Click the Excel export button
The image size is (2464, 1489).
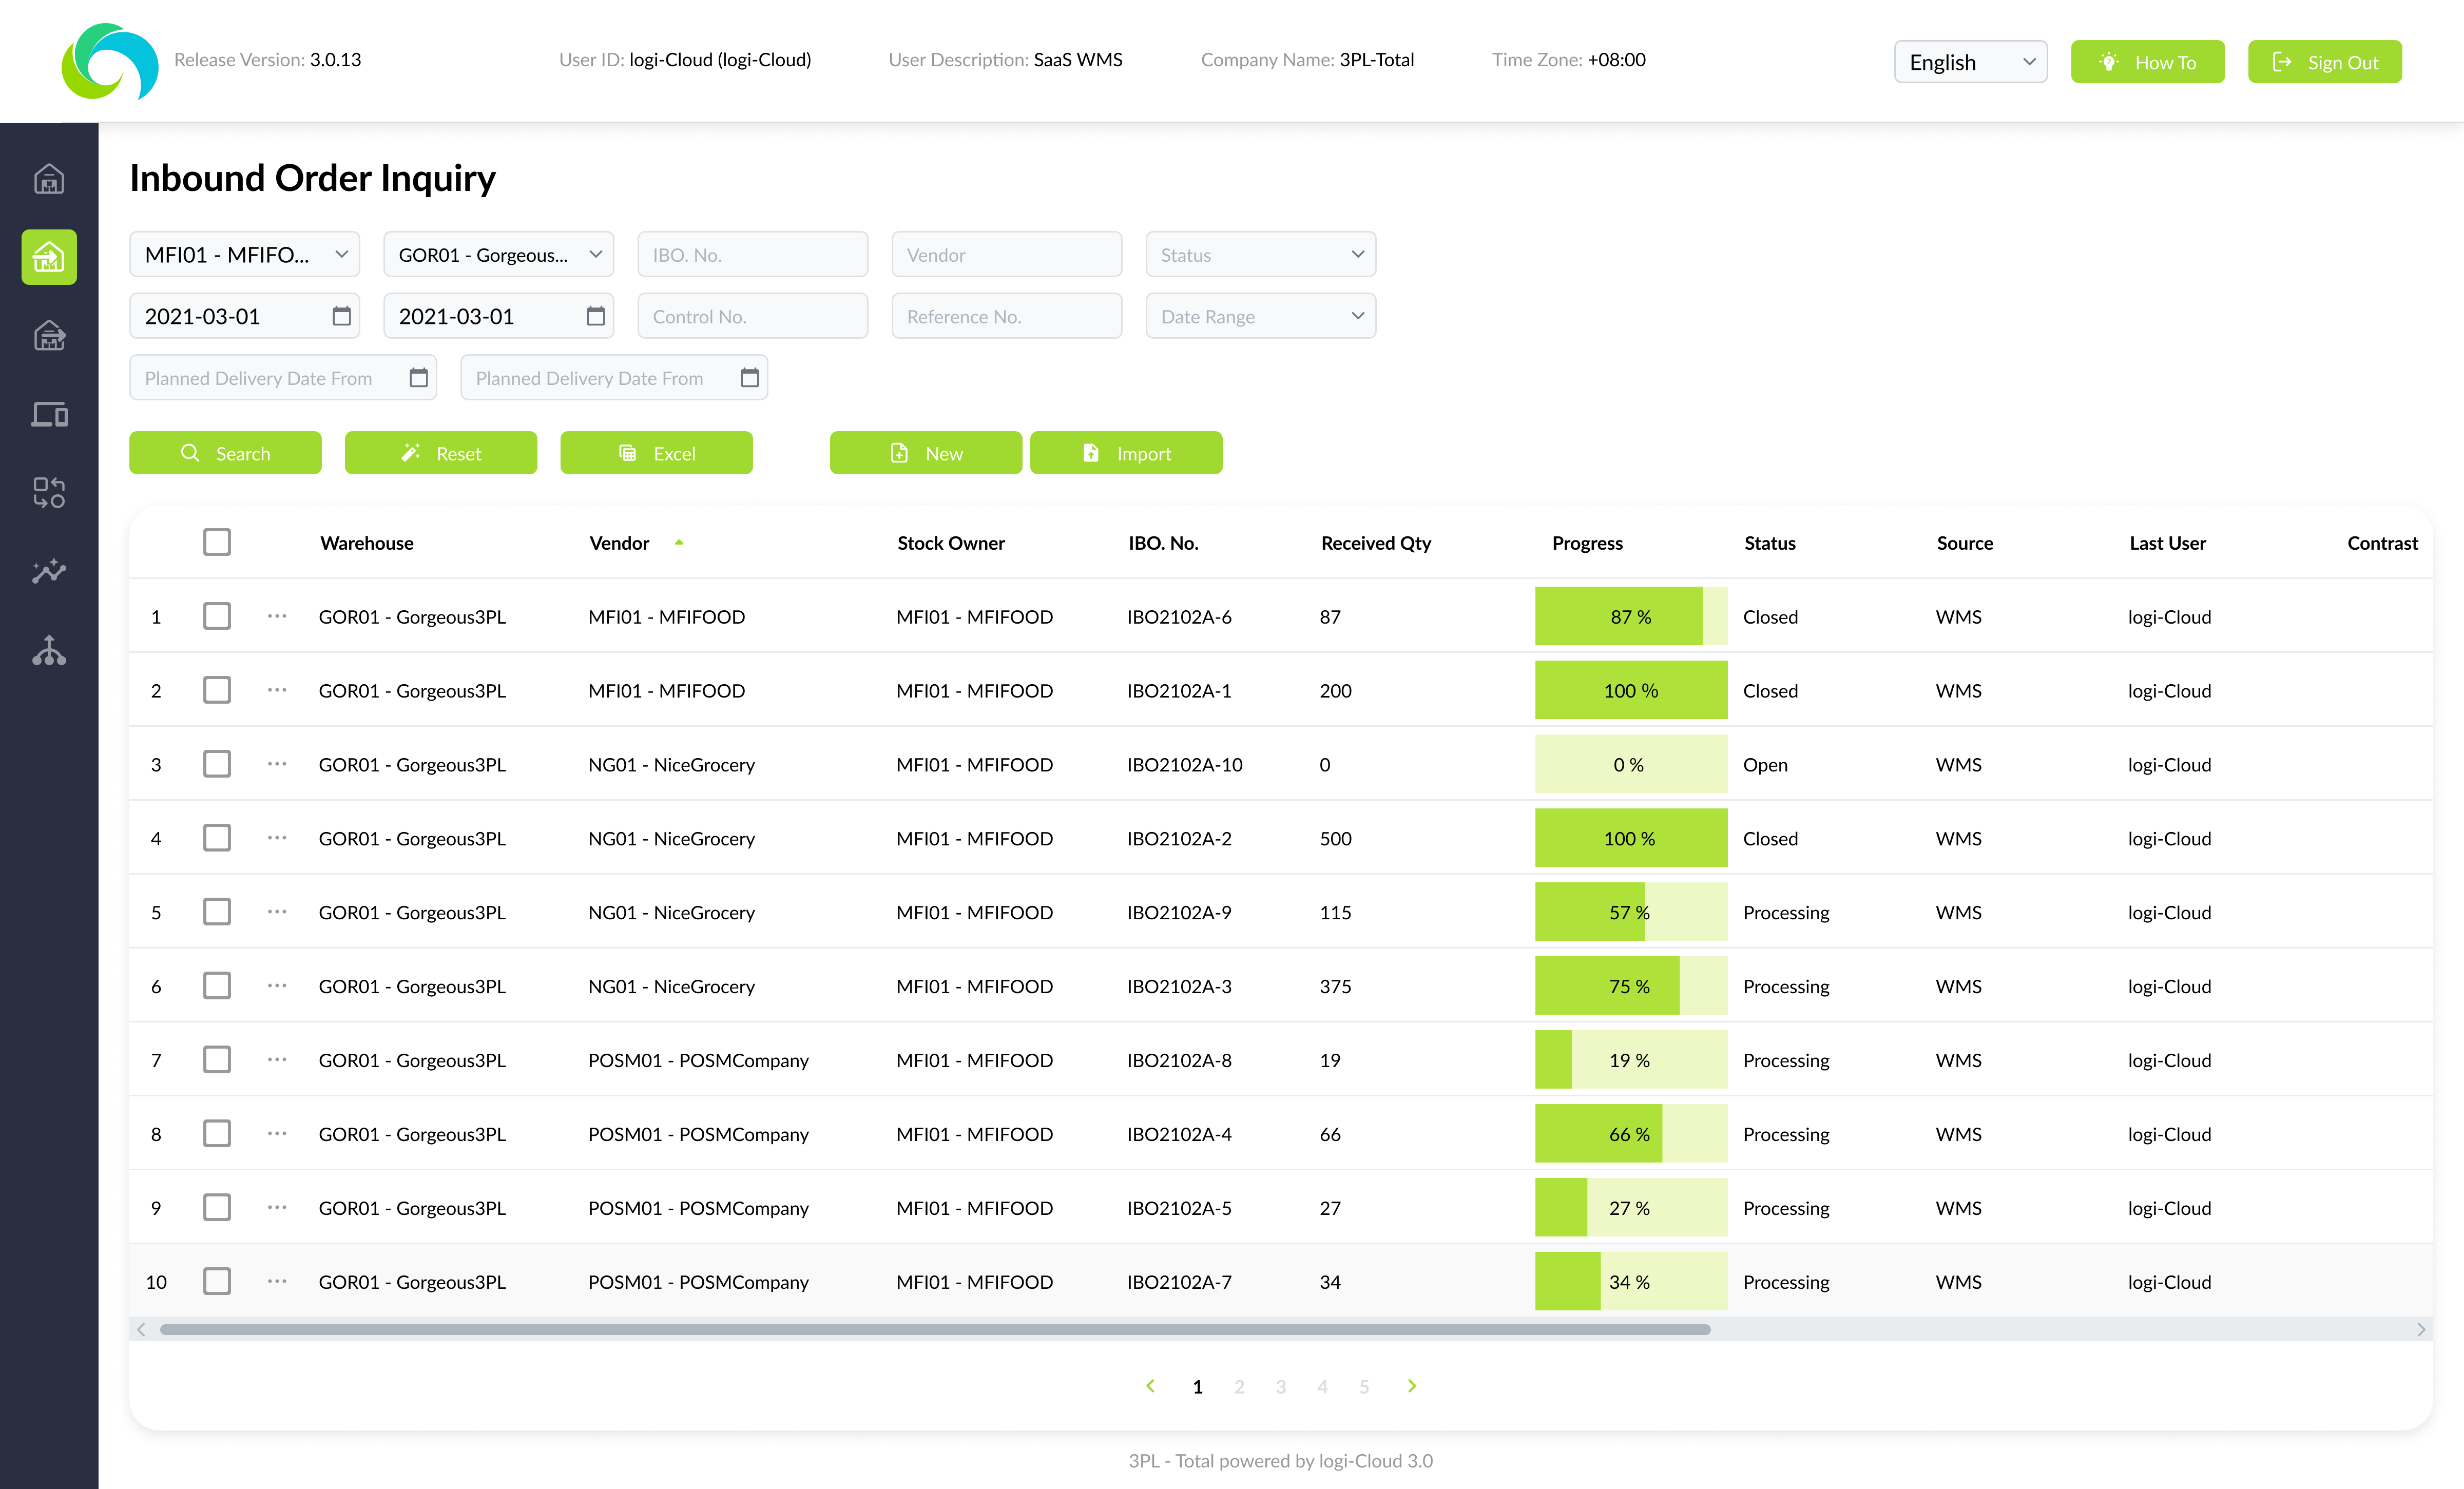tap(656, 452)
